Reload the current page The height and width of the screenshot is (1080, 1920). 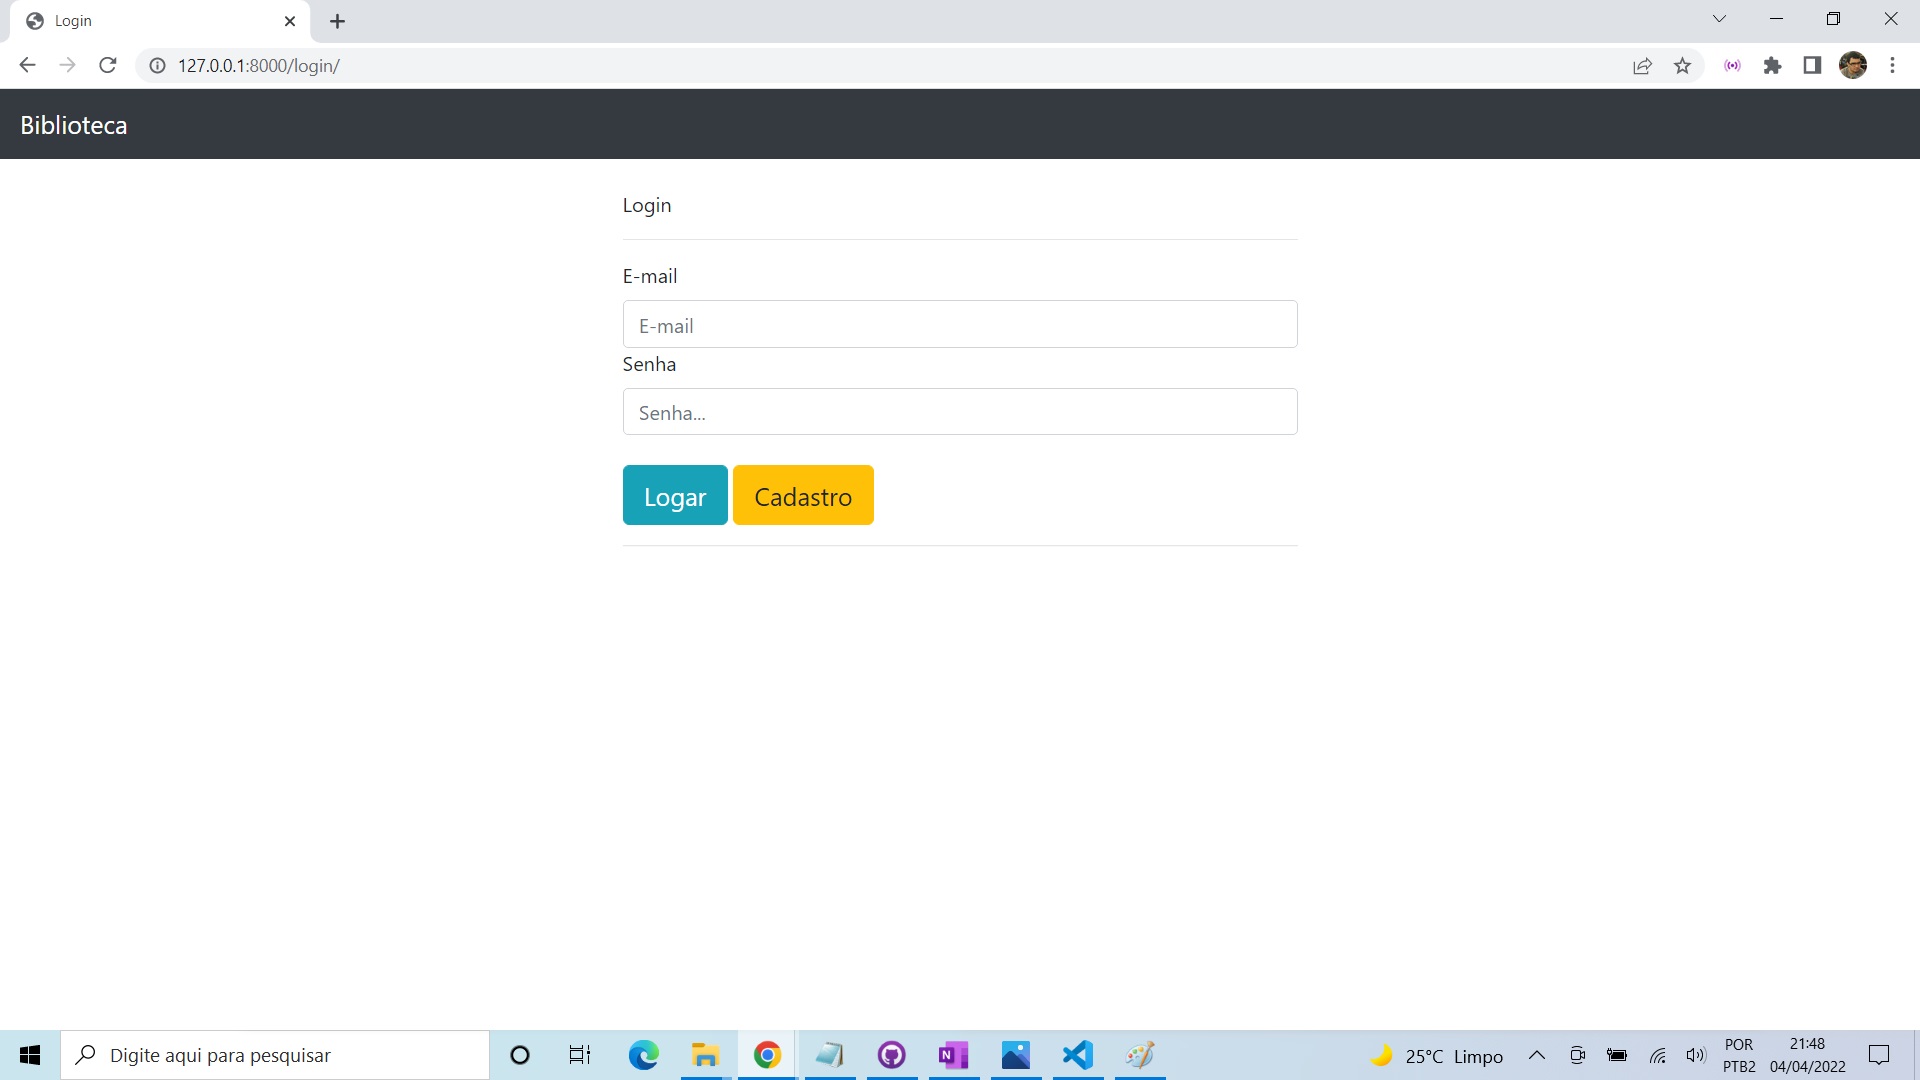[107, 65]
